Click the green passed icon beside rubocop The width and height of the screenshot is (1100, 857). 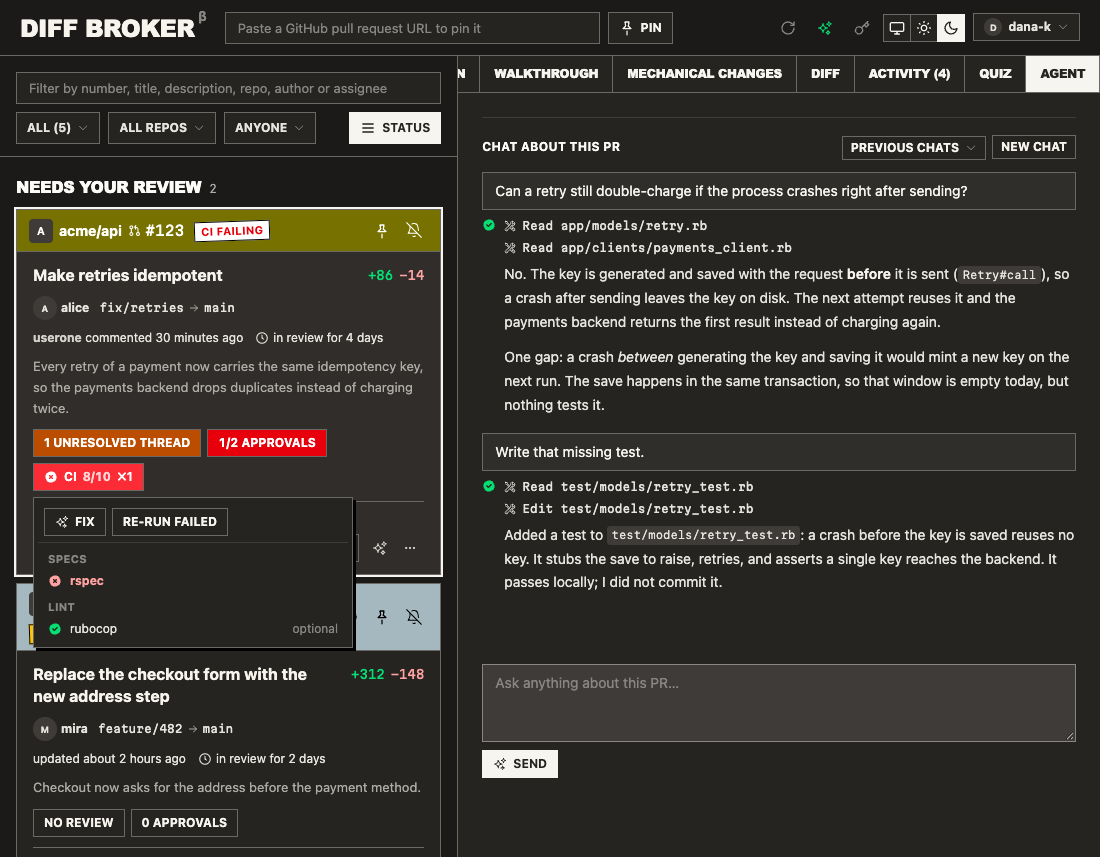pyautogui.click(x=55, y=629)
